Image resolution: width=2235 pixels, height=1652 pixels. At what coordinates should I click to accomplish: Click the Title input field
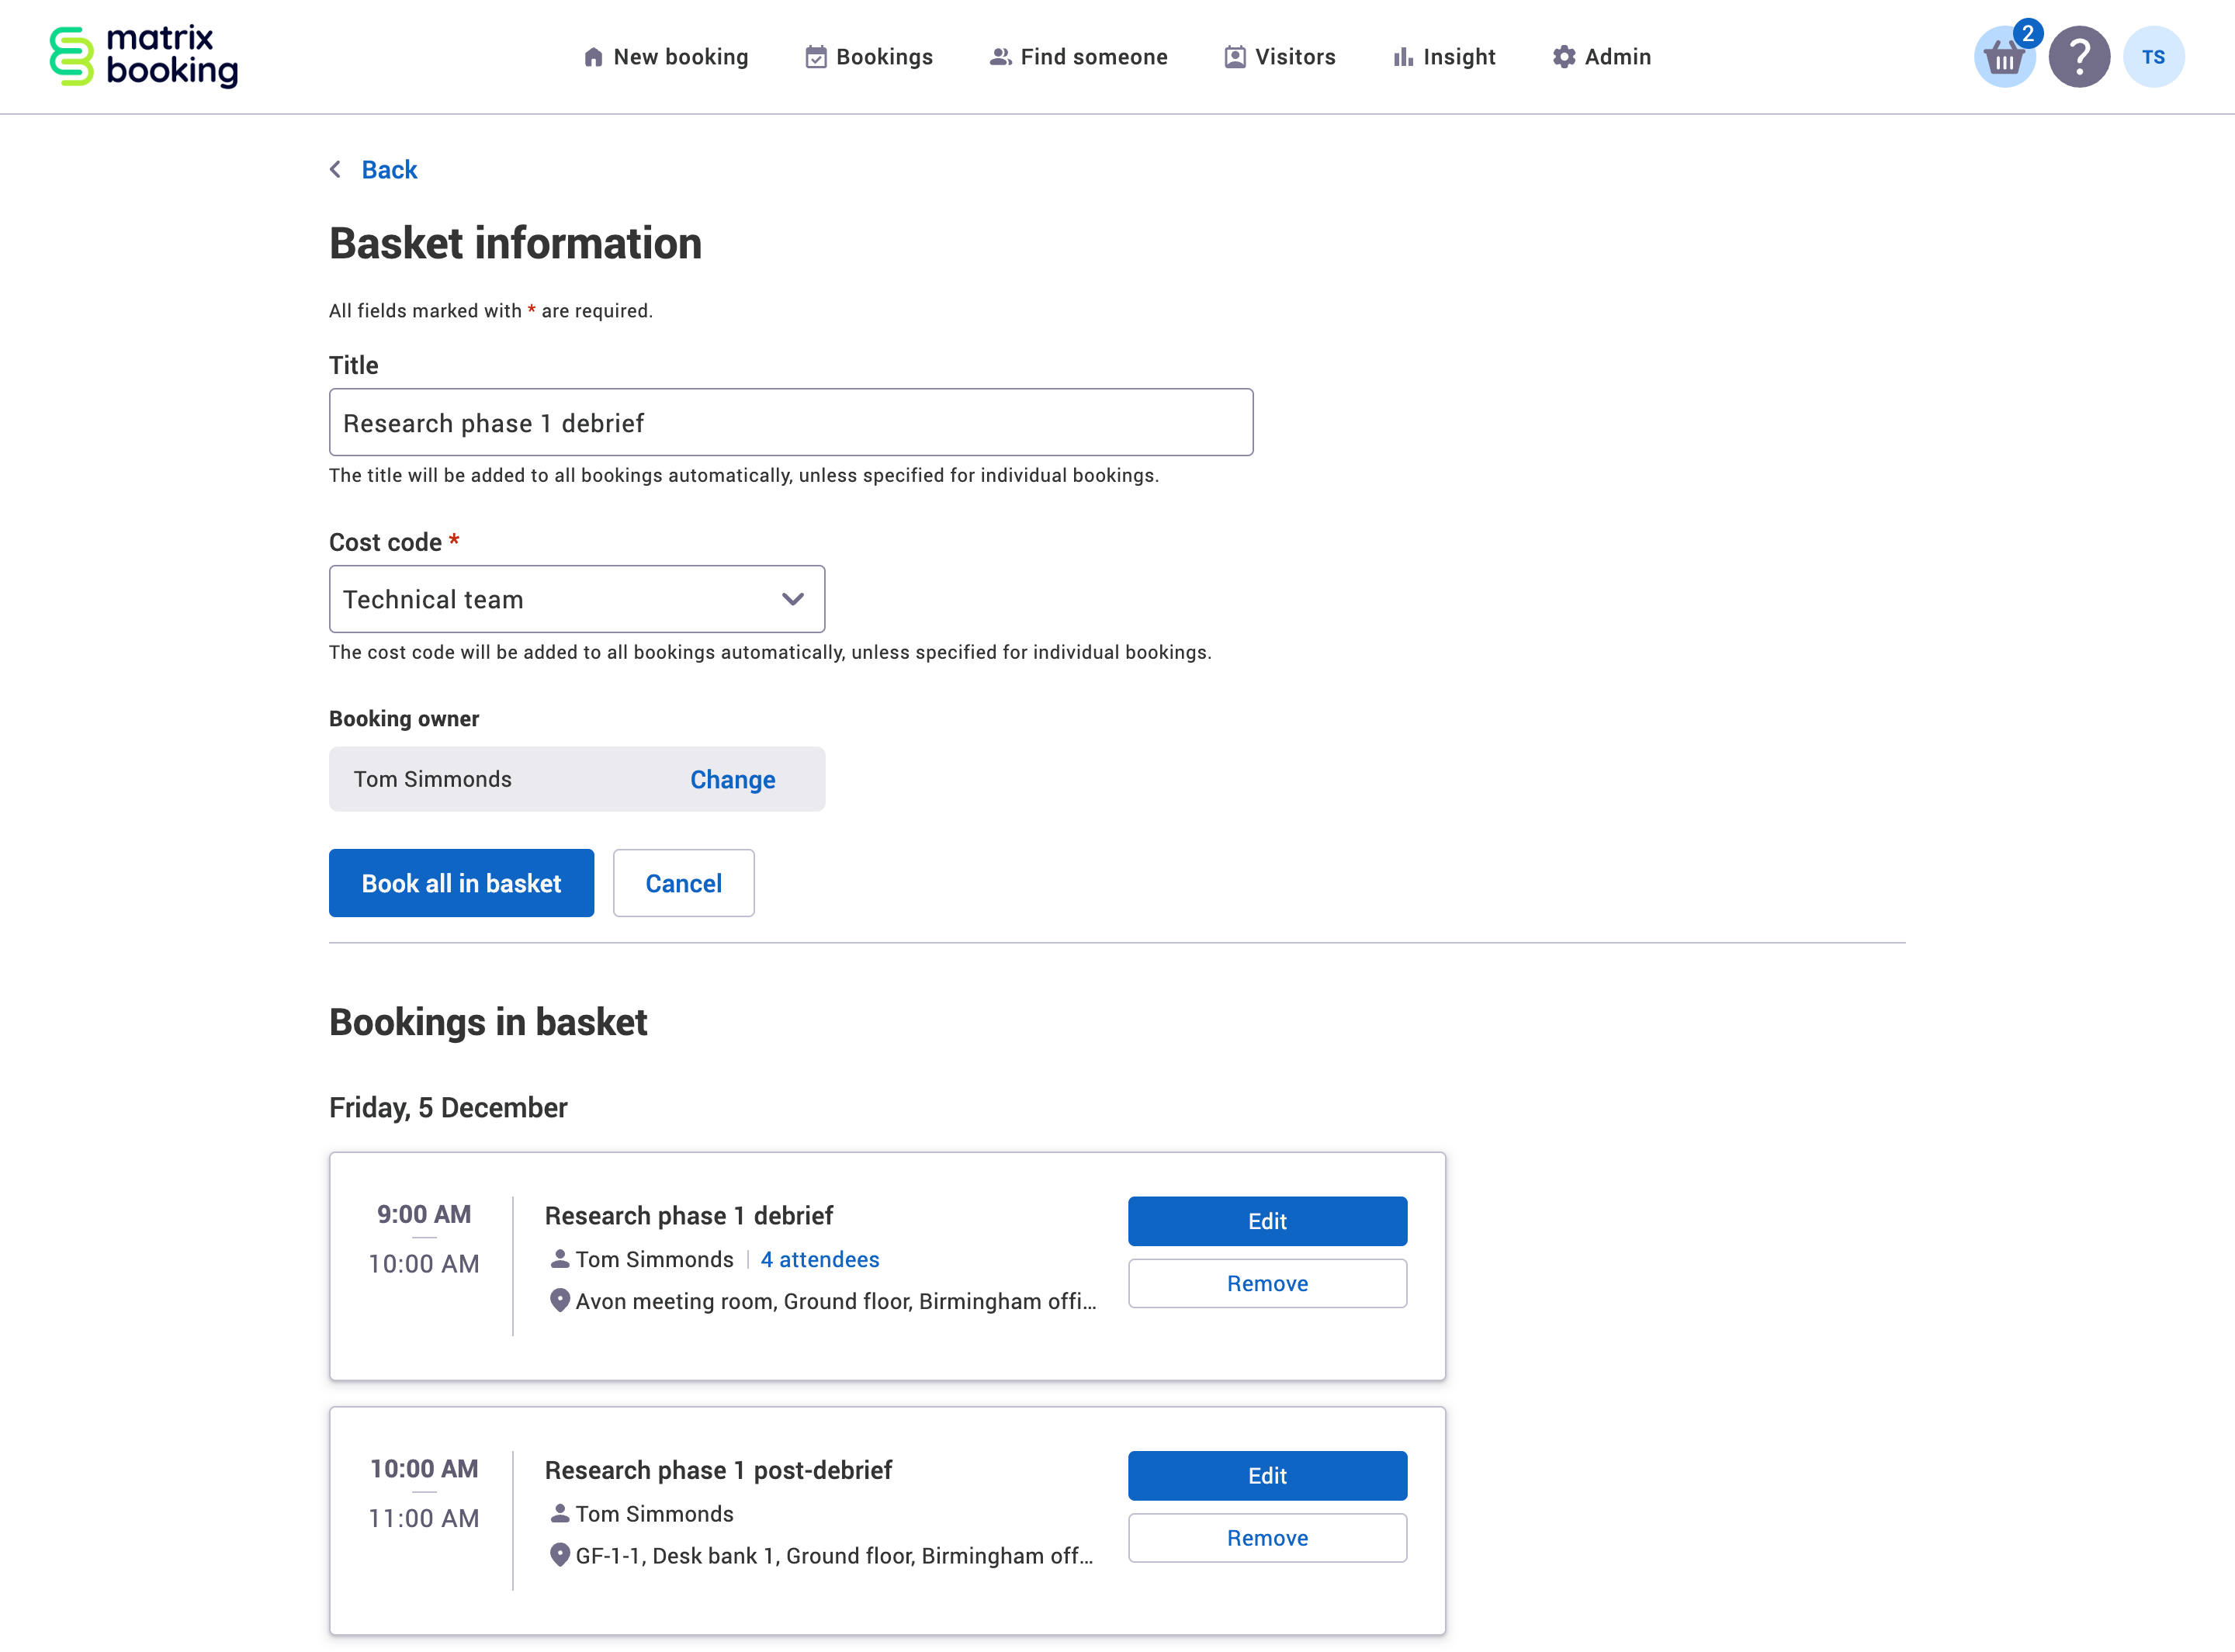point(790,422)
